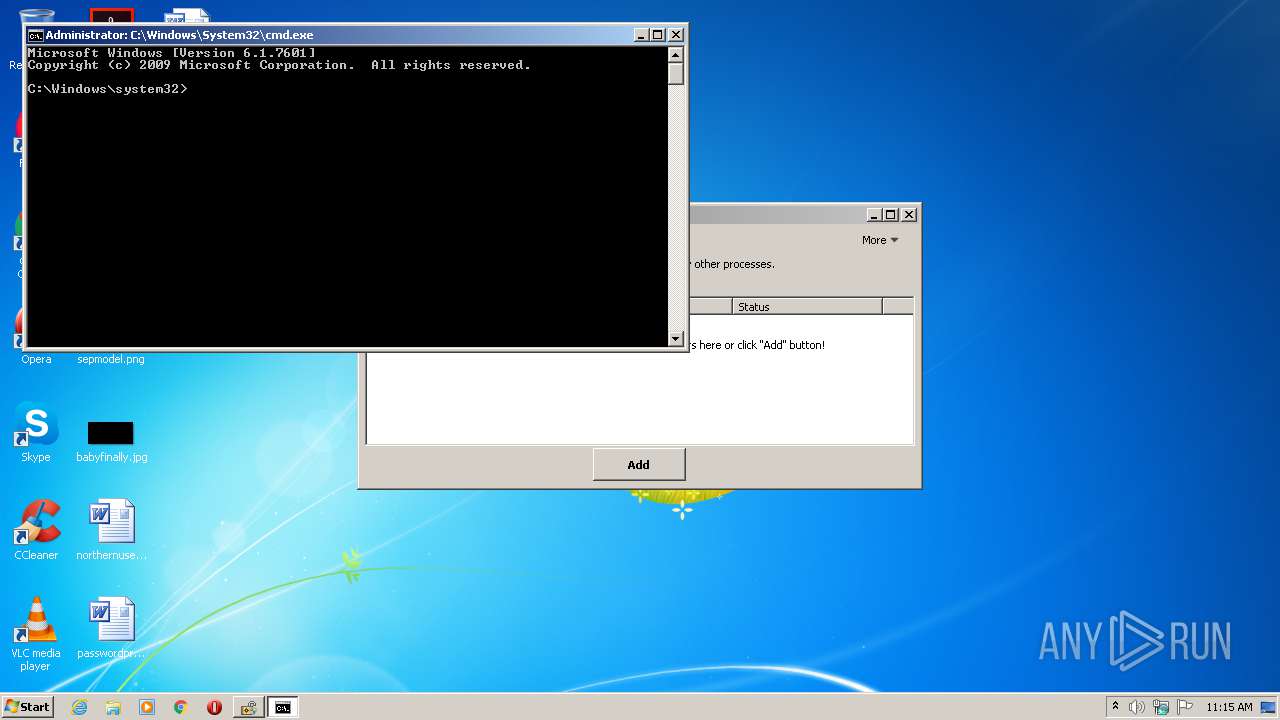Click the 11:15 AM taskbar clock

[1229, 707]
